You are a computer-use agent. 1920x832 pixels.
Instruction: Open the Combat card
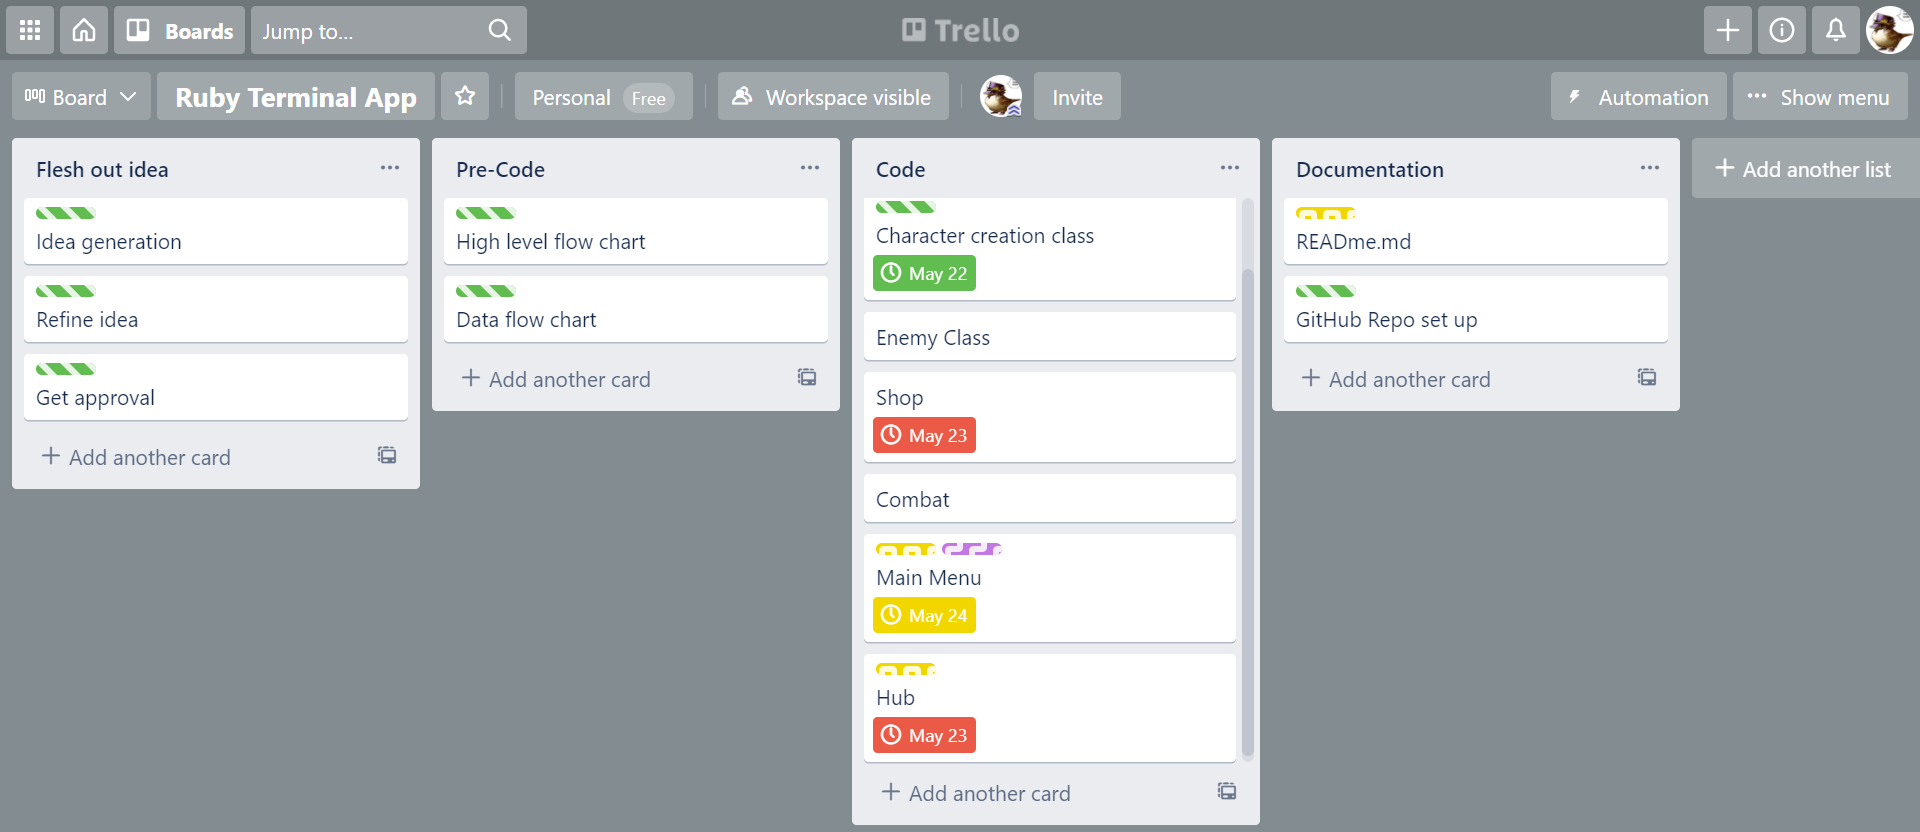(1050, 498)
